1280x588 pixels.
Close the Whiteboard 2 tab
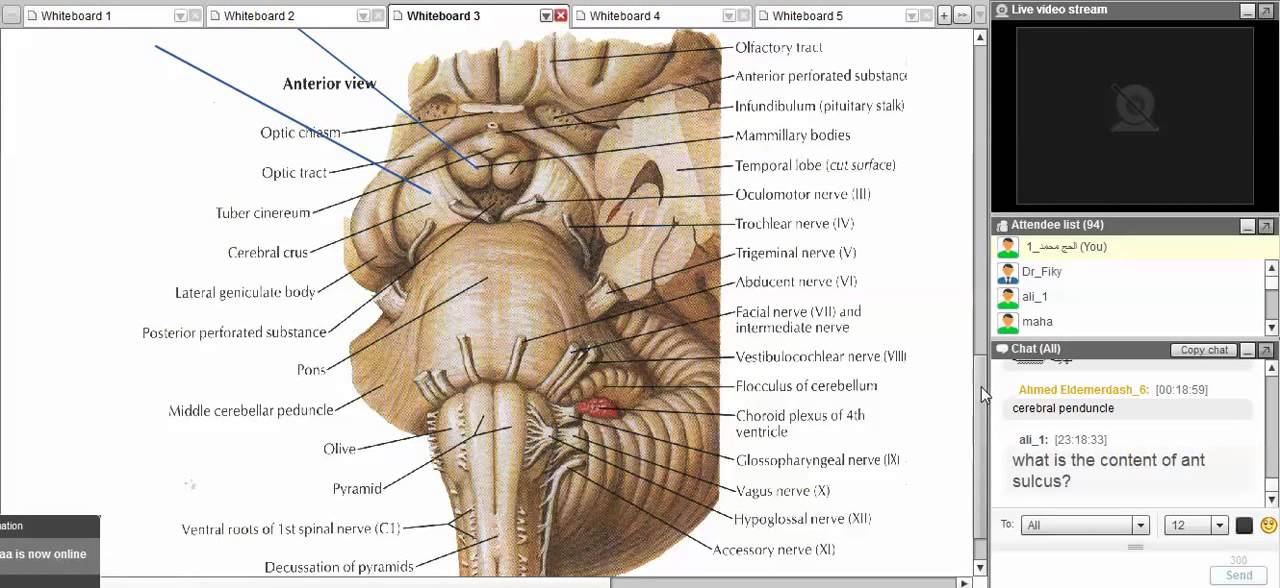[x=378, y=16]
